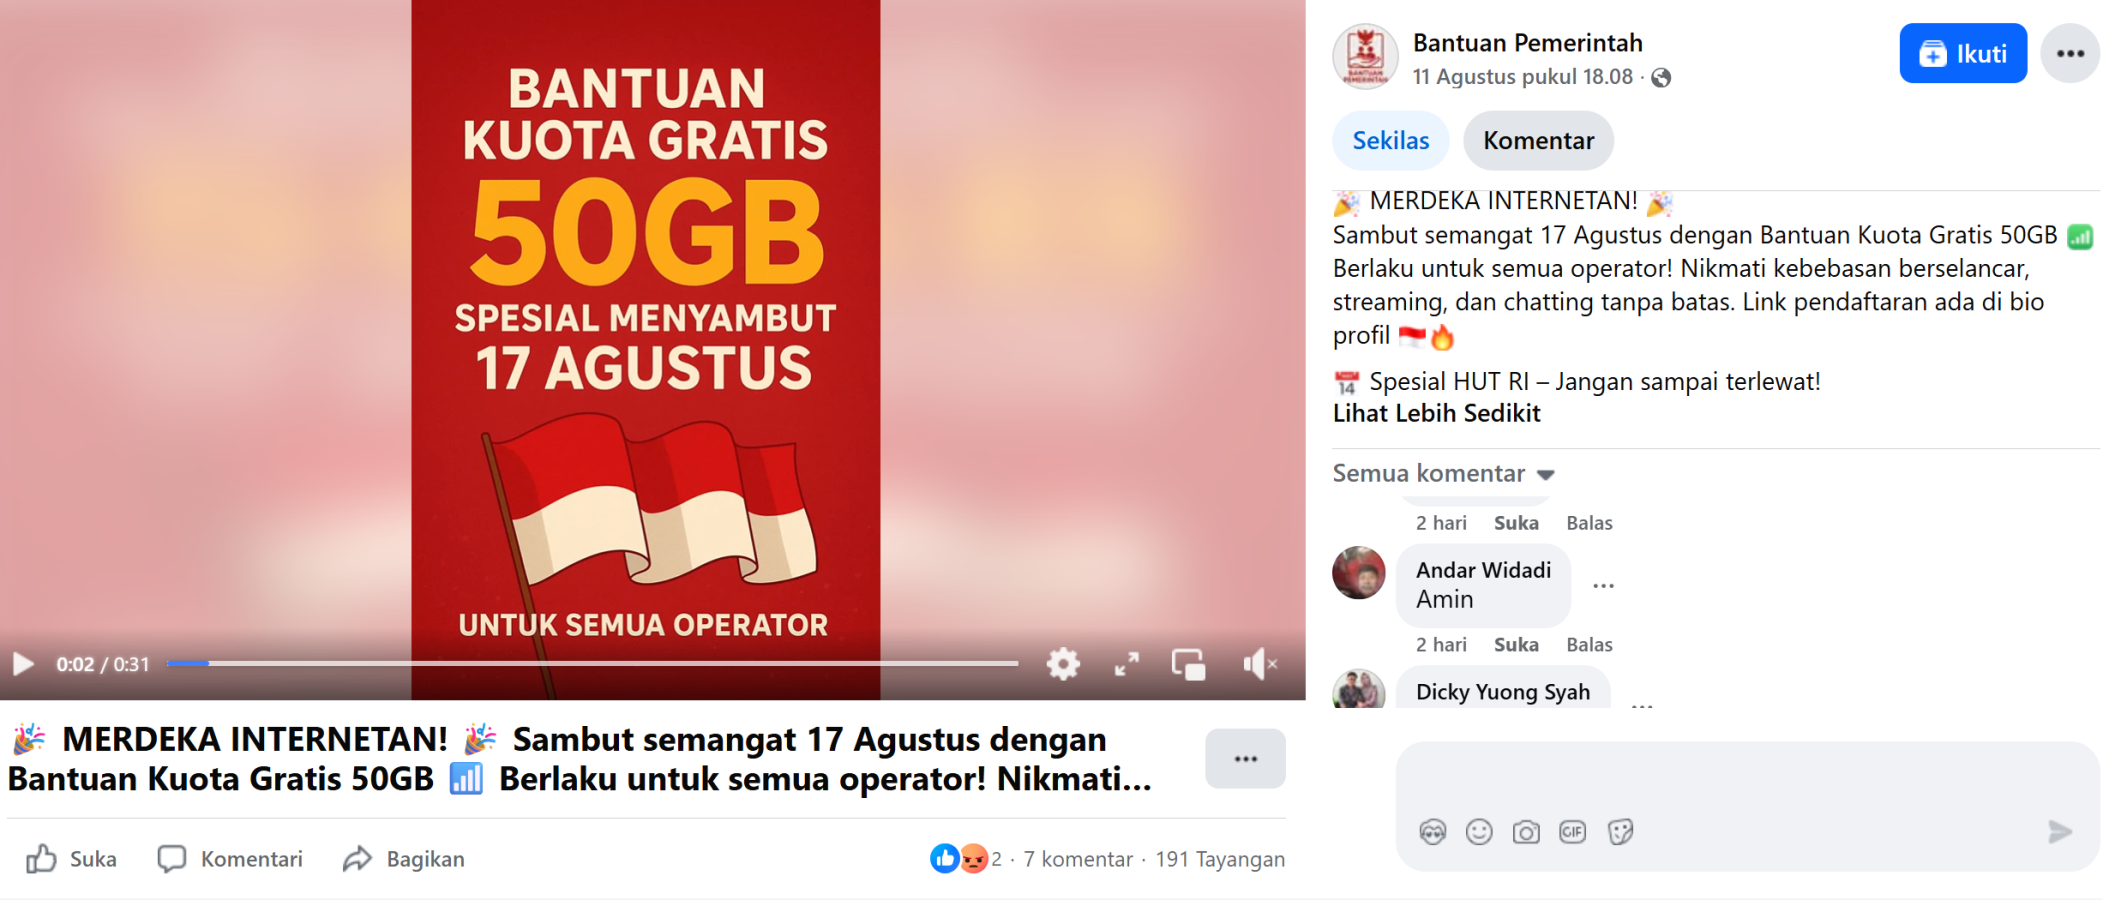Add a GIF to the comment
Viewport: 2103px width, 900px height.
tap(1573, 832)
